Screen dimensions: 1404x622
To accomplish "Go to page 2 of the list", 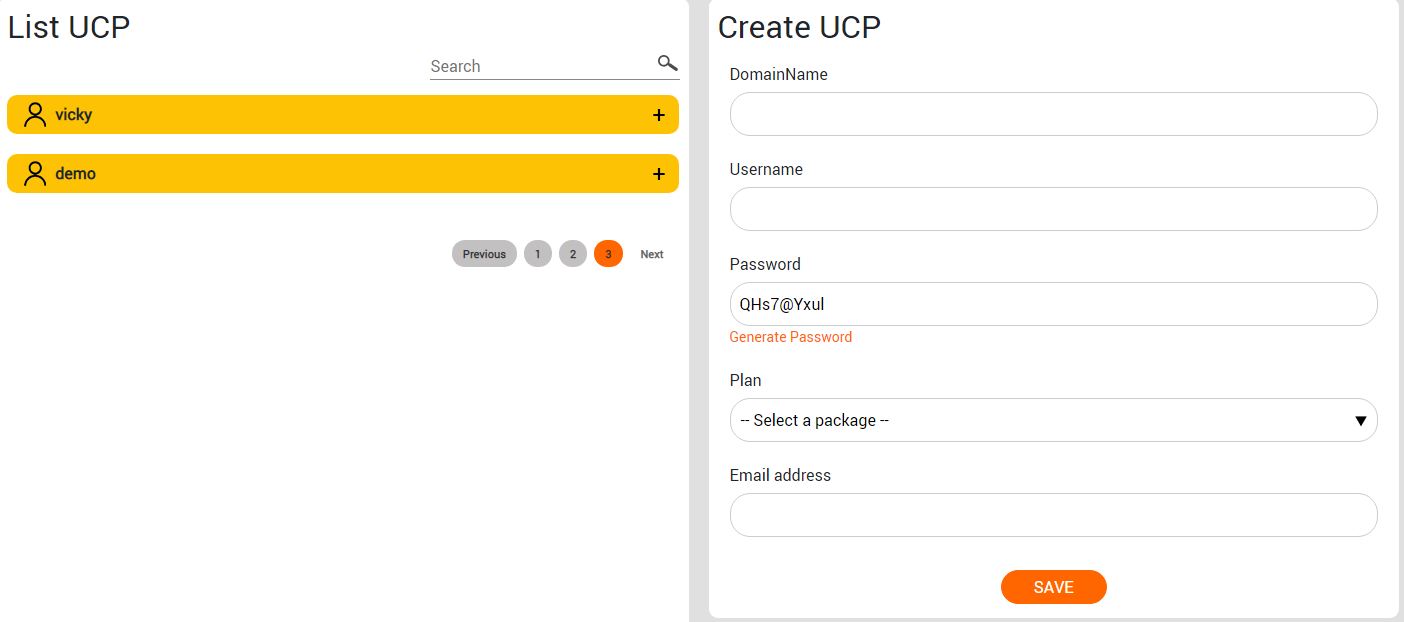I will pos(573,254).
